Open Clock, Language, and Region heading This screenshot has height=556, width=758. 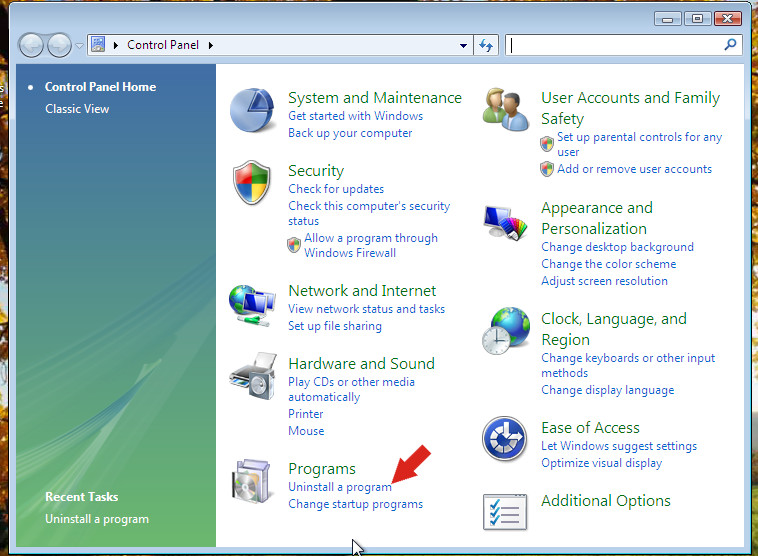coord(613,329)
